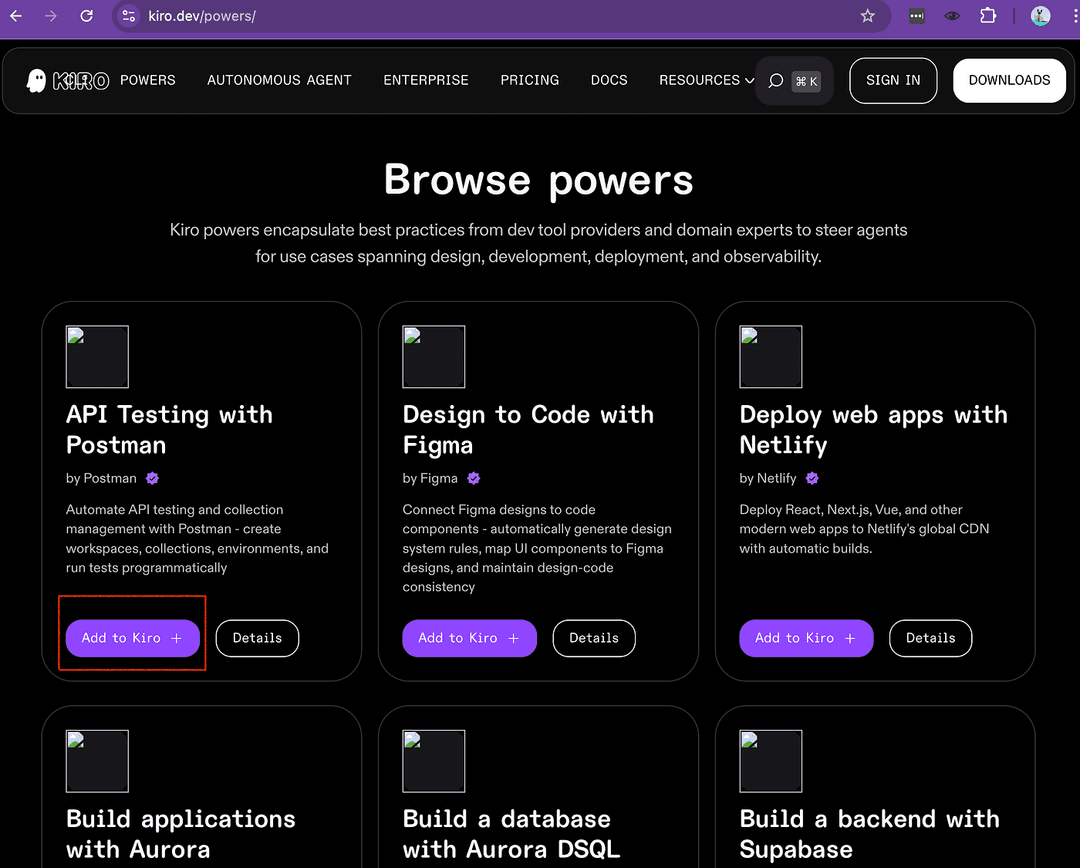Open the ⌘K search box
The width and height of the screenshot is (1080, 868).
pyautogui.click(x=795, y=81)
